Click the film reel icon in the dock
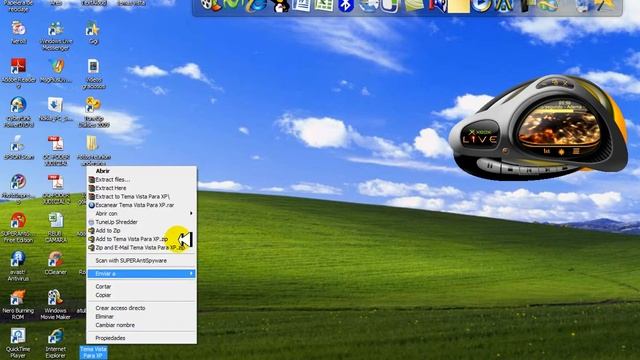The width and height of the screenshot is (640, 360). point(211,5)
